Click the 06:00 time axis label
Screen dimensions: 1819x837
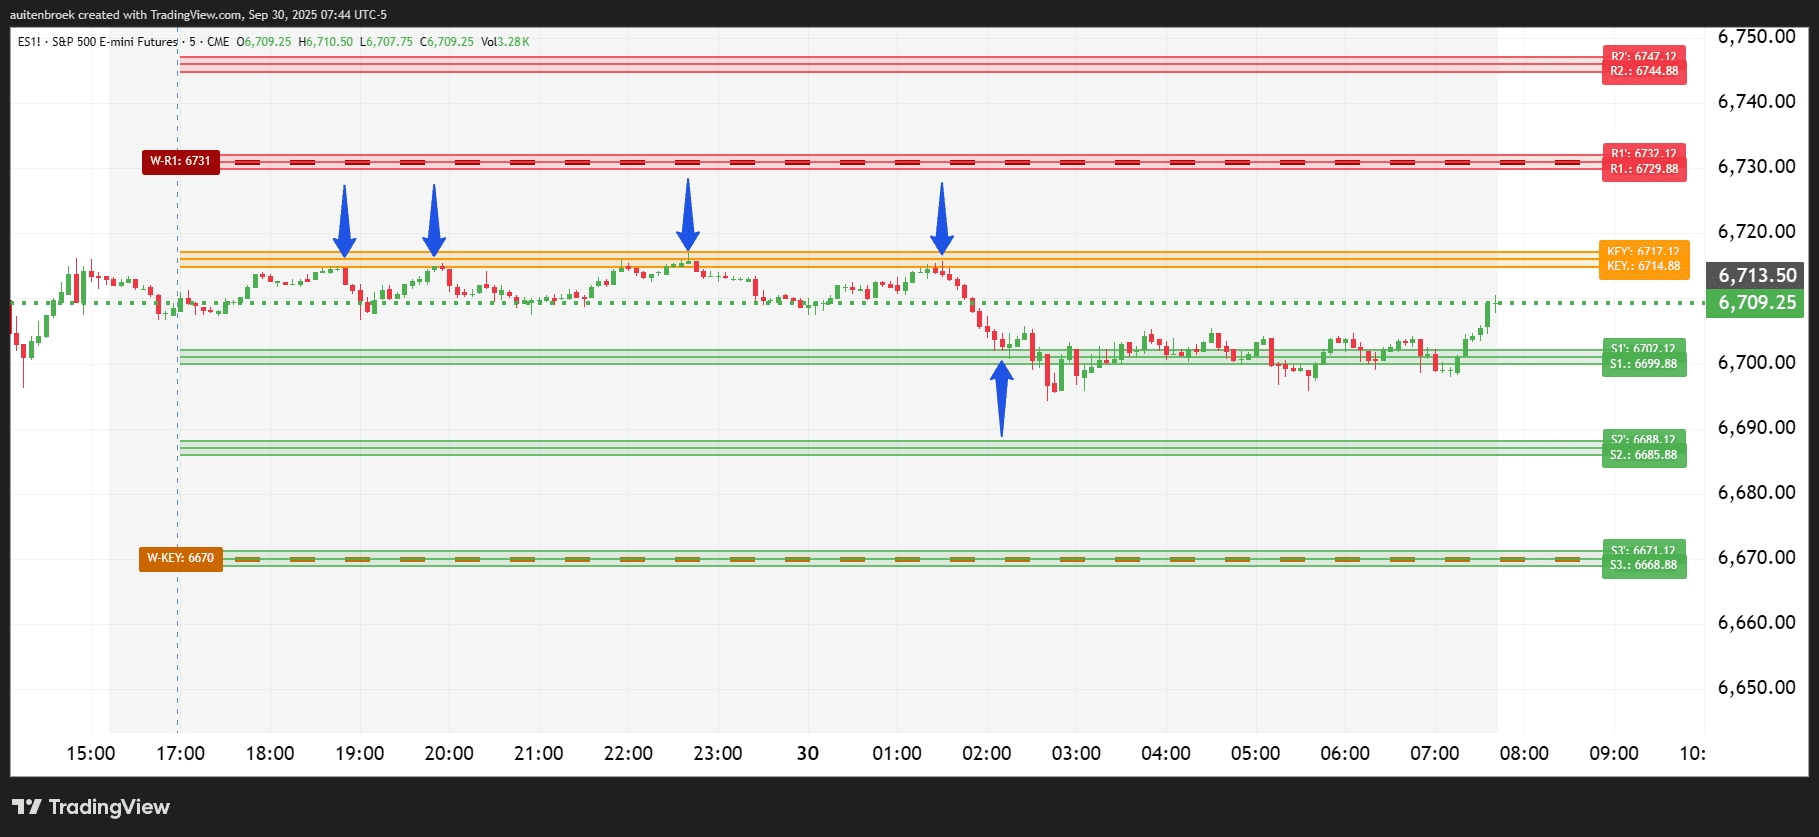1345,753
